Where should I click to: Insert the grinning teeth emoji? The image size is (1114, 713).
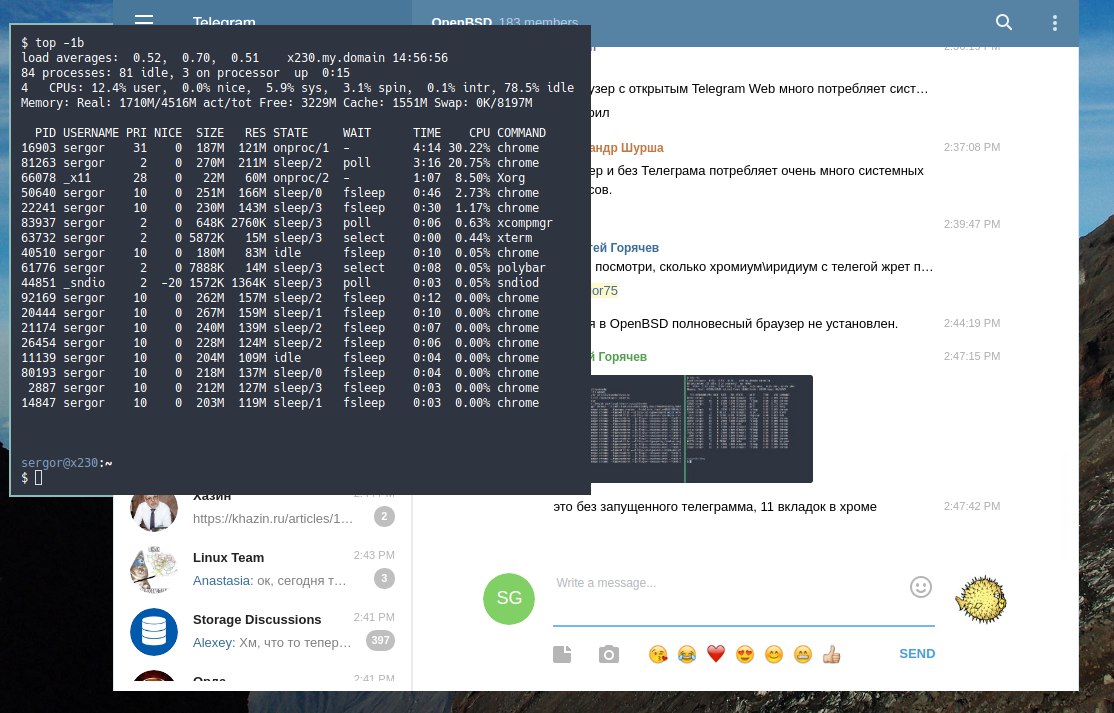803,654
